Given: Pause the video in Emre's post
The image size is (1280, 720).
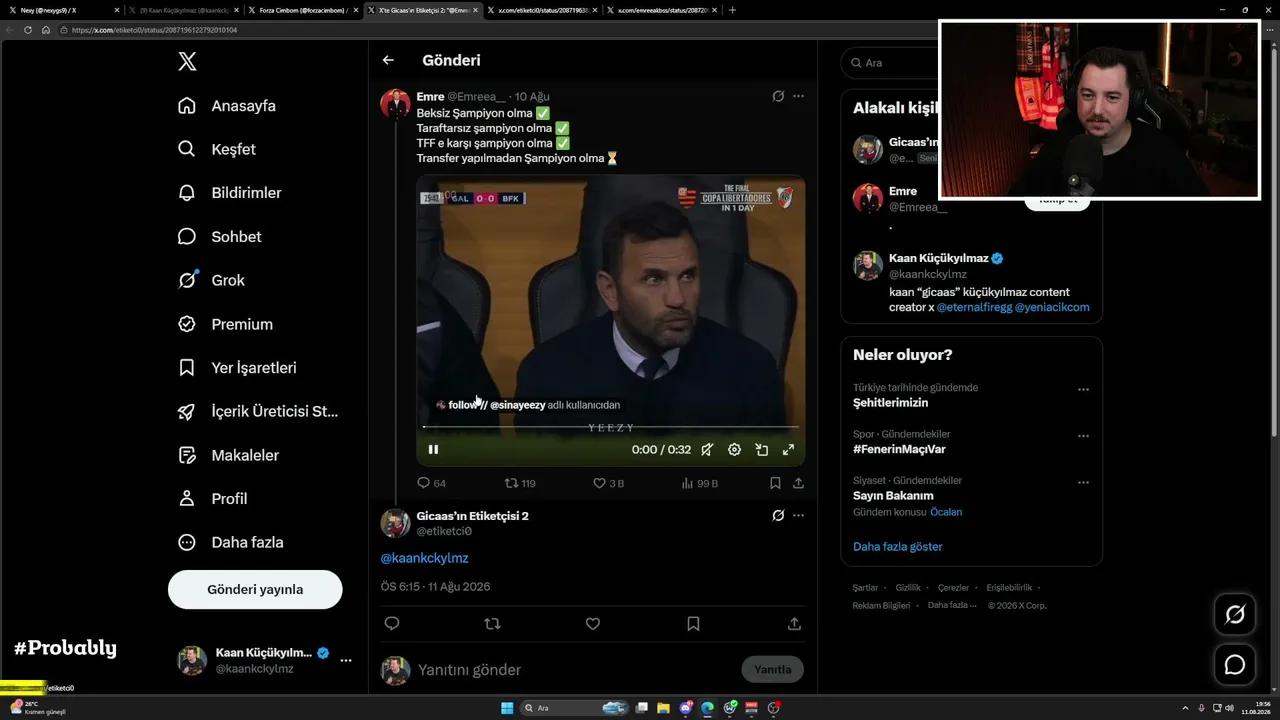Looking at the screenshot, I should tap(433, 450).
